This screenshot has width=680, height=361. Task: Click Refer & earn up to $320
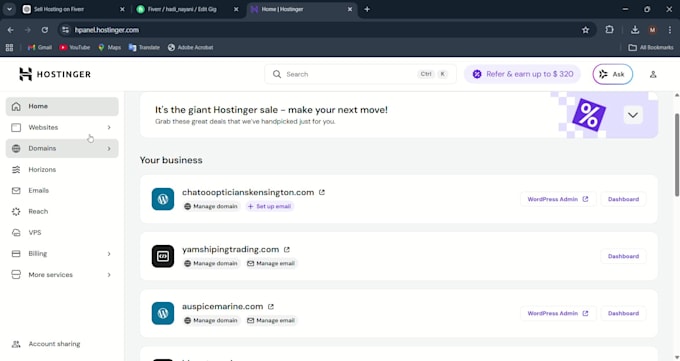[522, 74]
